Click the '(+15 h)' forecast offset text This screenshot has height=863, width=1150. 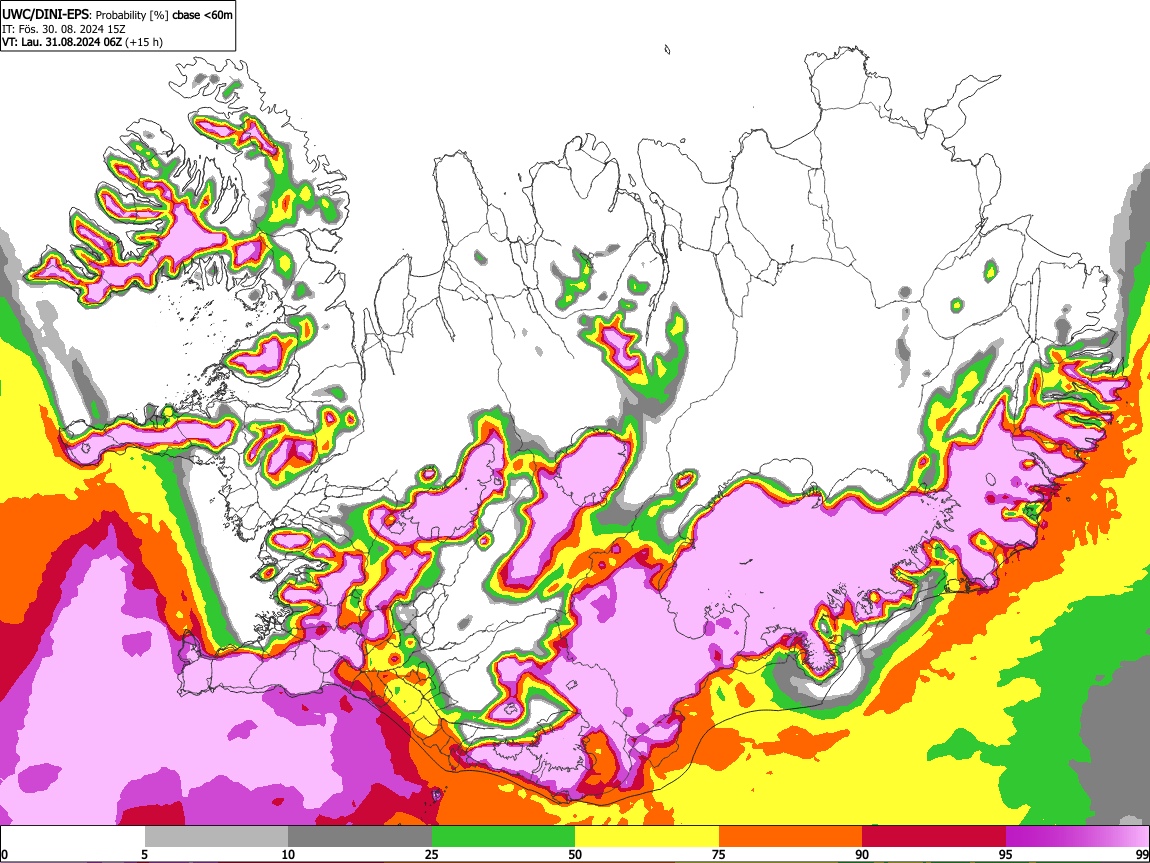pyautogui.click(x=144, y=42)
